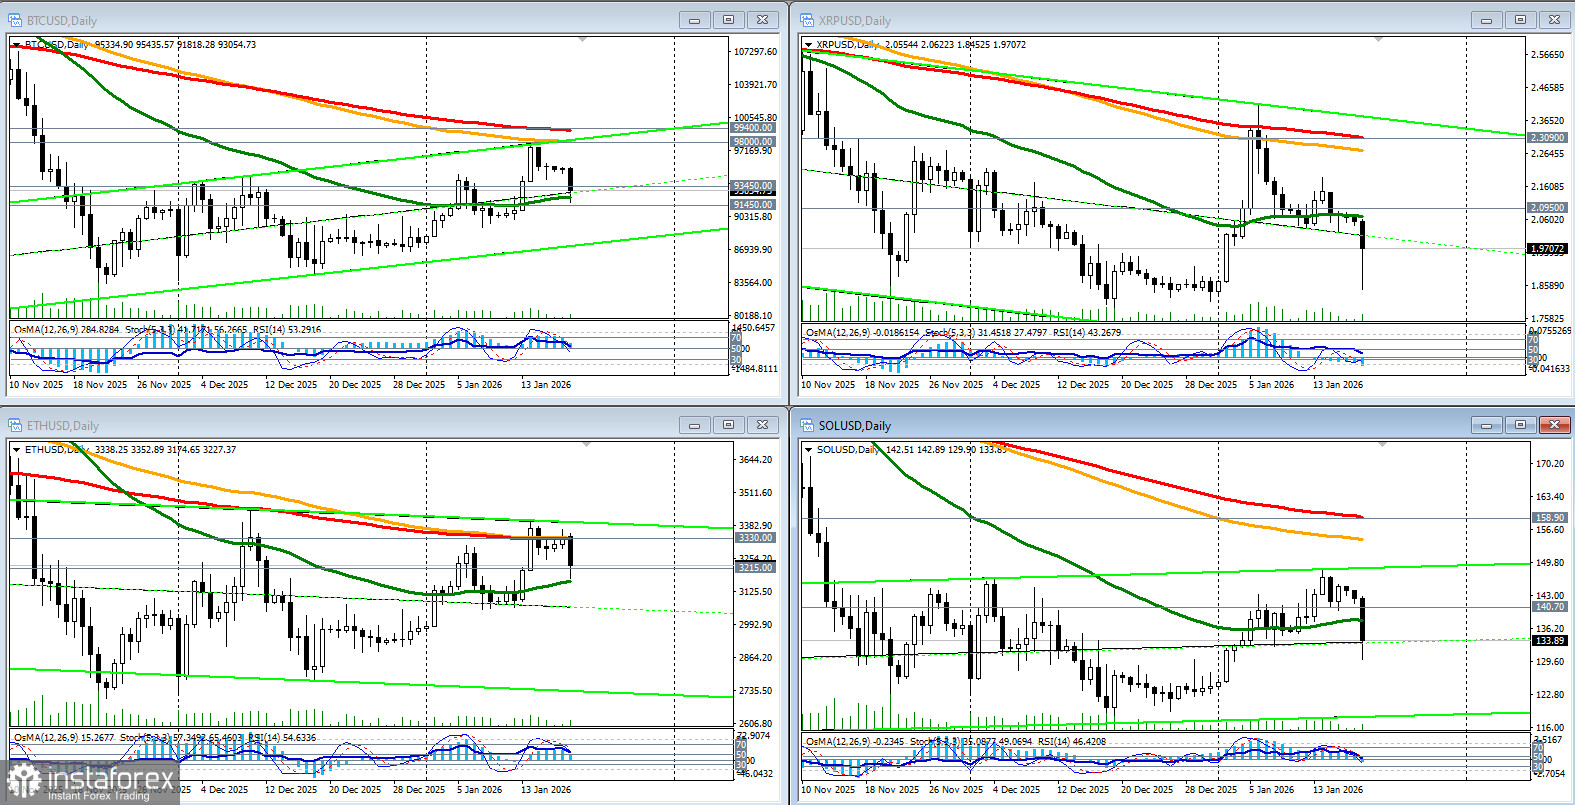Click the 3644.20 price on ETHUSD scale
1575x805 pixels.
755,460
